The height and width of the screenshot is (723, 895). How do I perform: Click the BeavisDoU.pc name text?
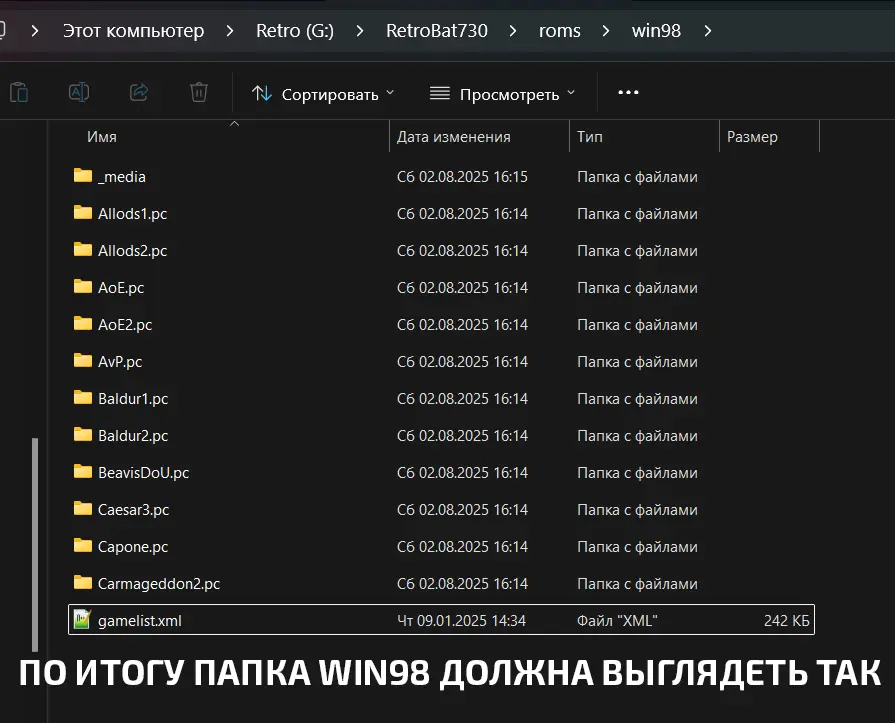143,472
